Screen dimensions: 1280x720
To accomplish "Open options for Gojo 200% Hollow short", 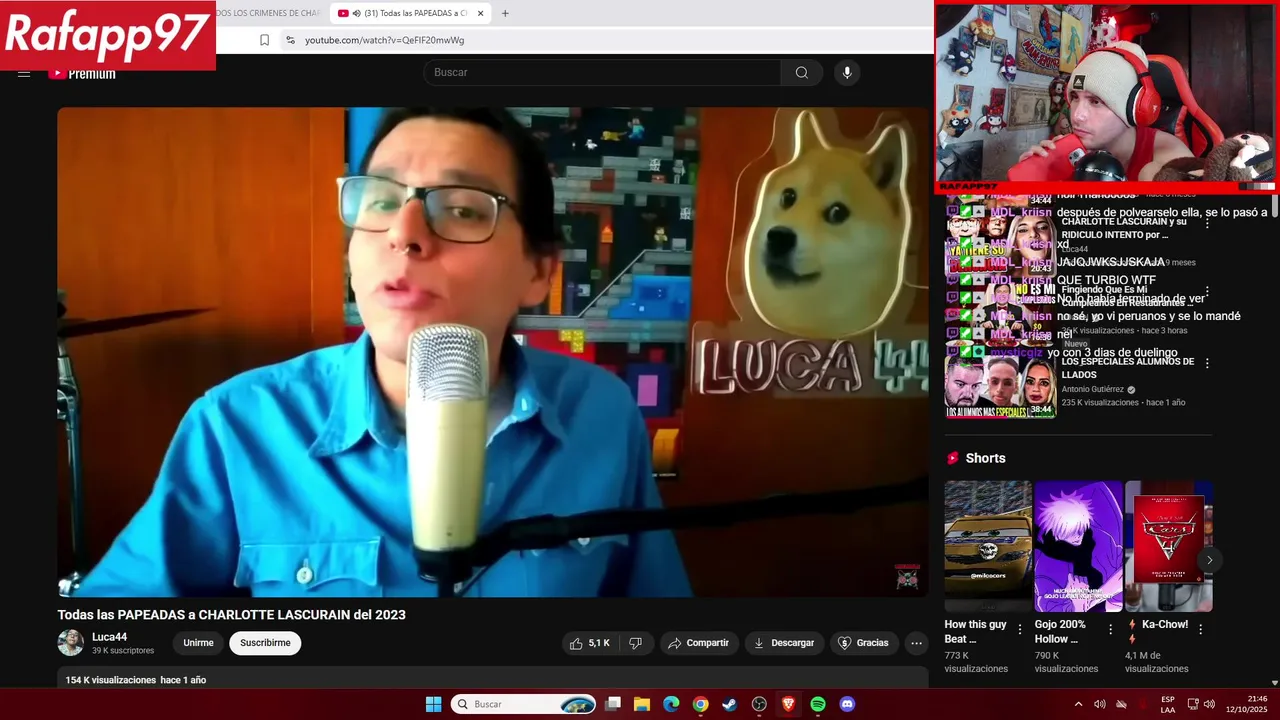I will pyautogui.click(x=1110, y=629).
